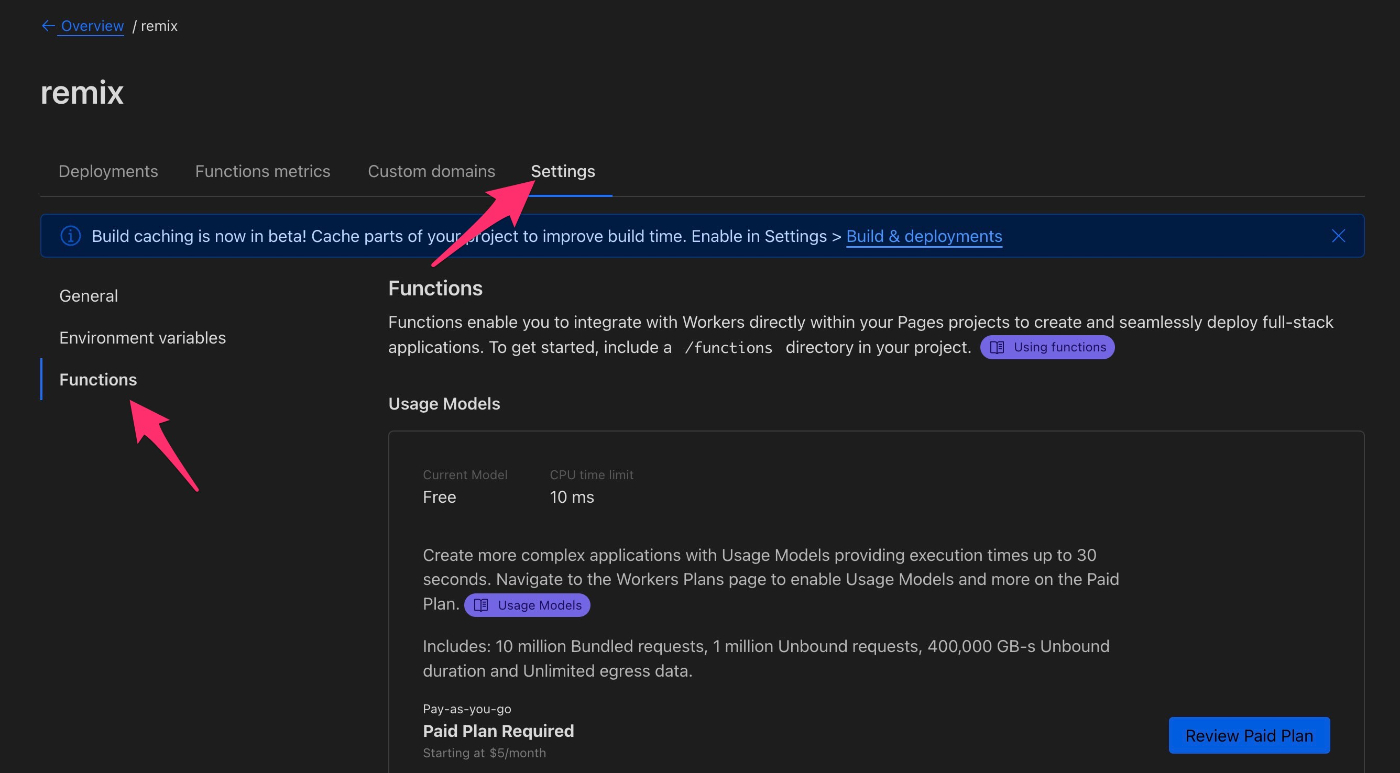The width and height of the screenshot is (1400, 773).
Task: Click the Review Paid Plan button
Action: [x=1249, y=736]
